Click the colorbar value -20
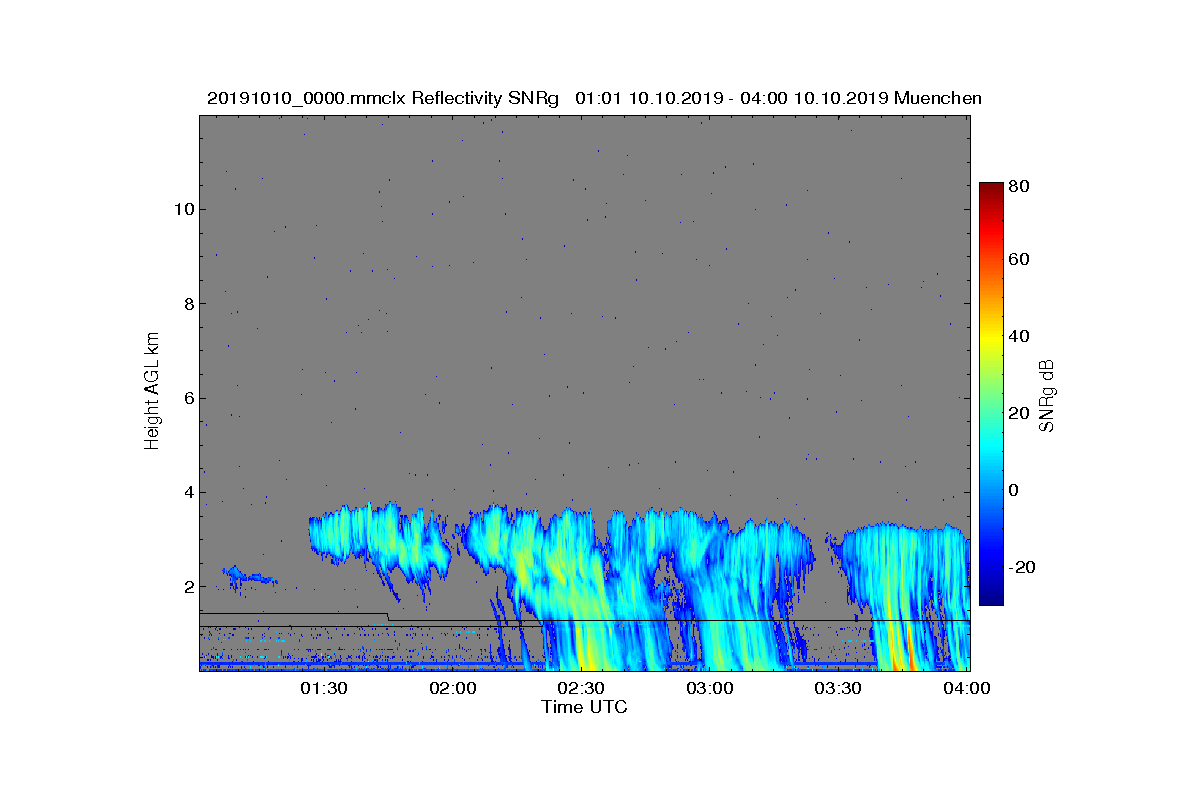 [1022, 567]
